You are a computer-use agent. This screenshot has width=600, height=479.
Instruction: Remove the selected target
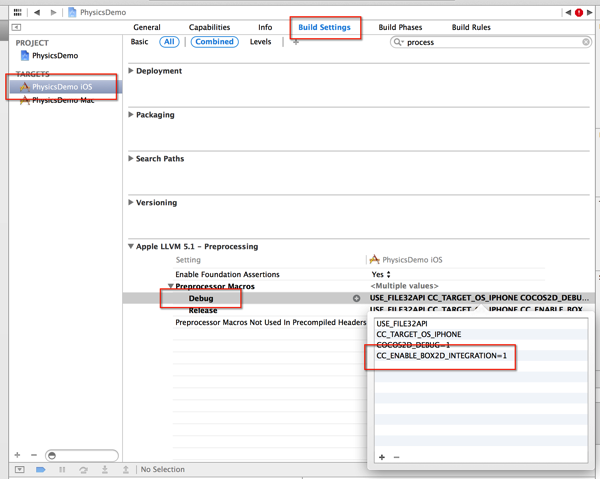(x=34, y=455)
